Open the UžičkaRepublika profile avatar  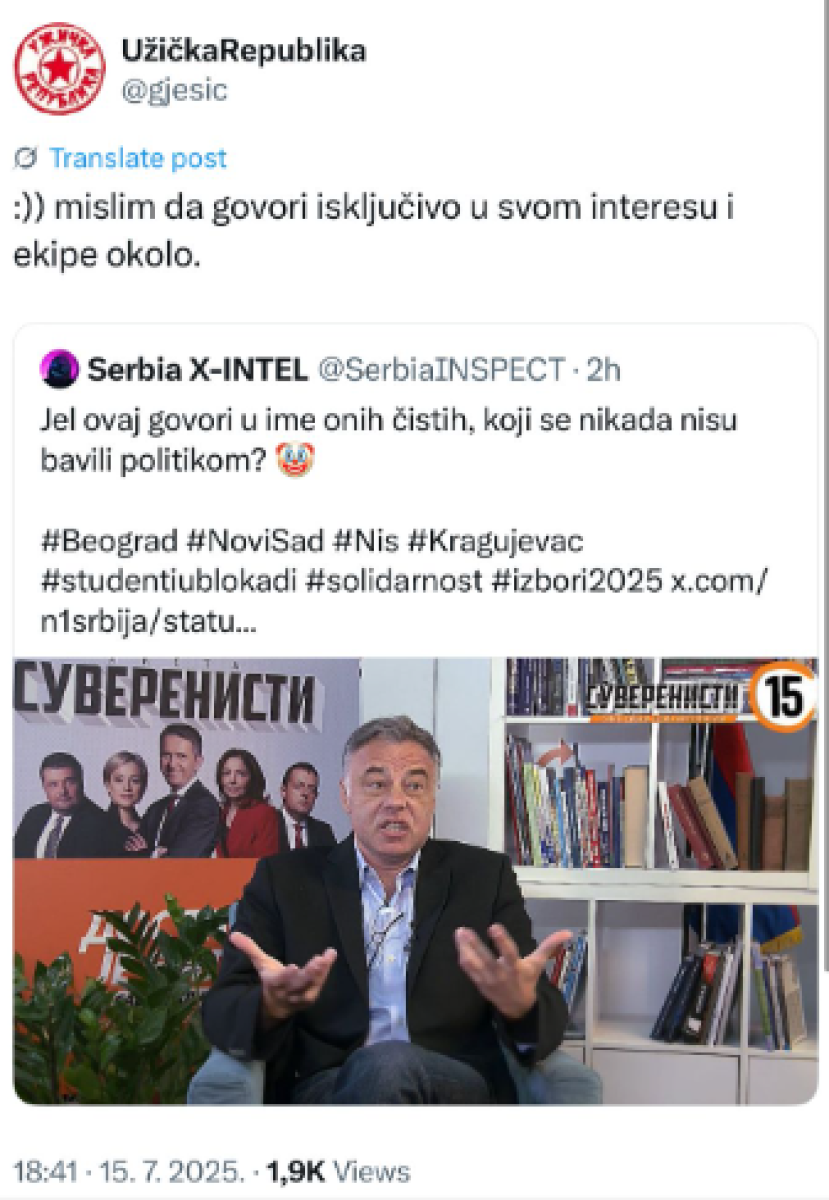[60, 69]
